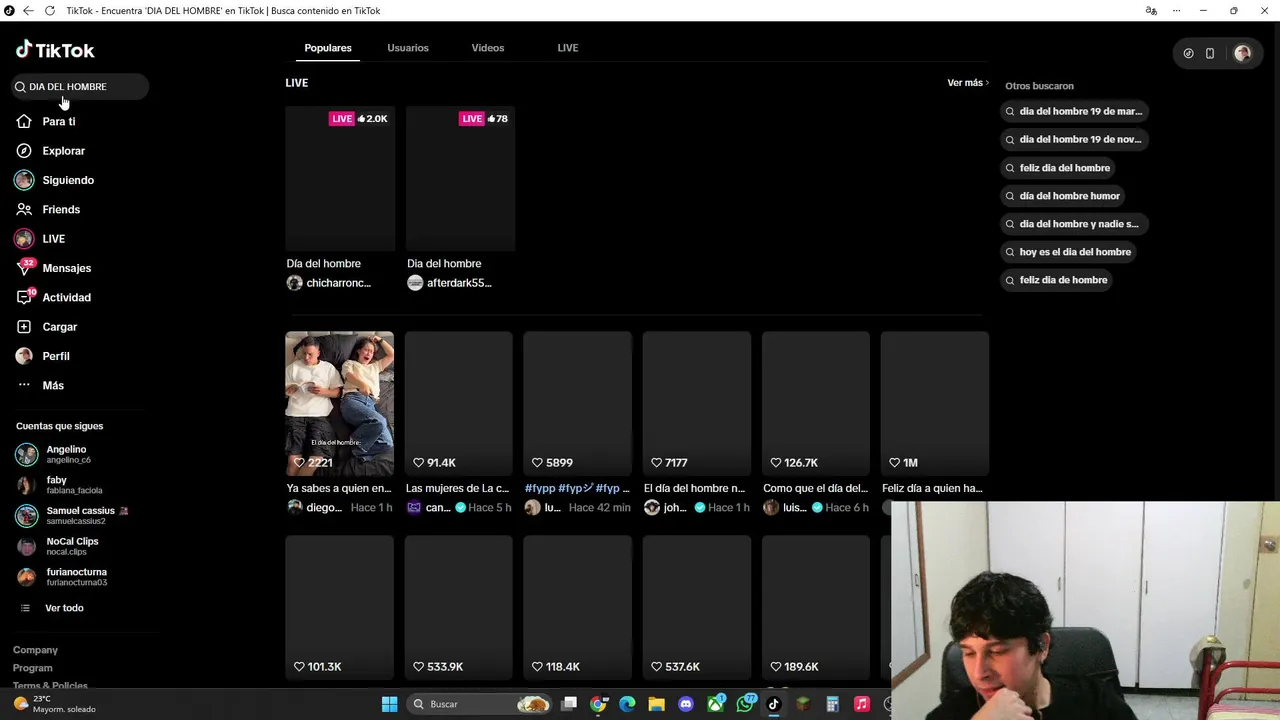Viewport: 1280px width, 720px height.
Task: Click the TikTok logo
Action: [55, 50]
